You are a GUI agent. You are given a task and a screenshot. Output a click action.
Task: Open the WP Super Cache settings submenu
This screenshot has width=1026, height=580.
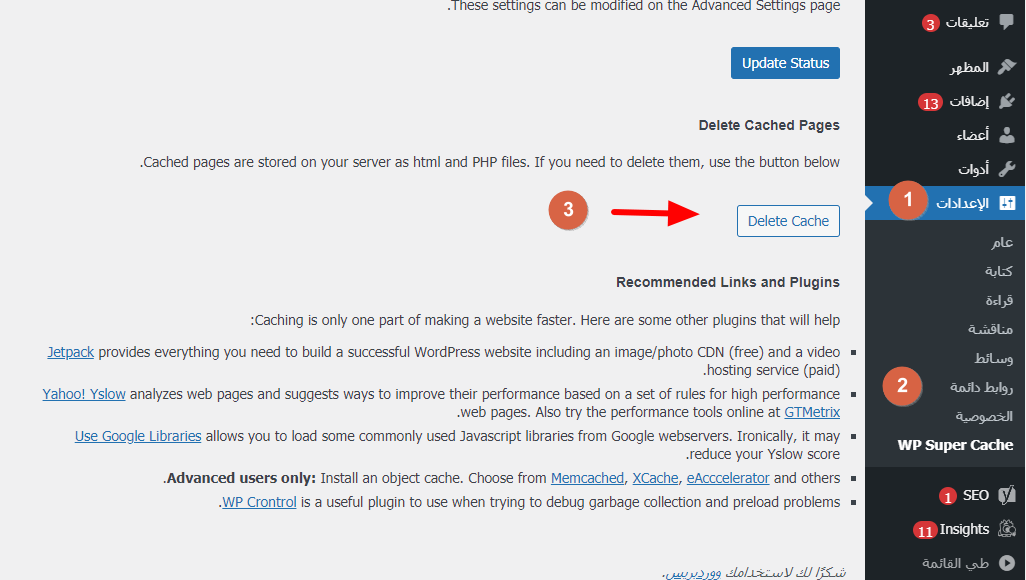pos(955,445)
